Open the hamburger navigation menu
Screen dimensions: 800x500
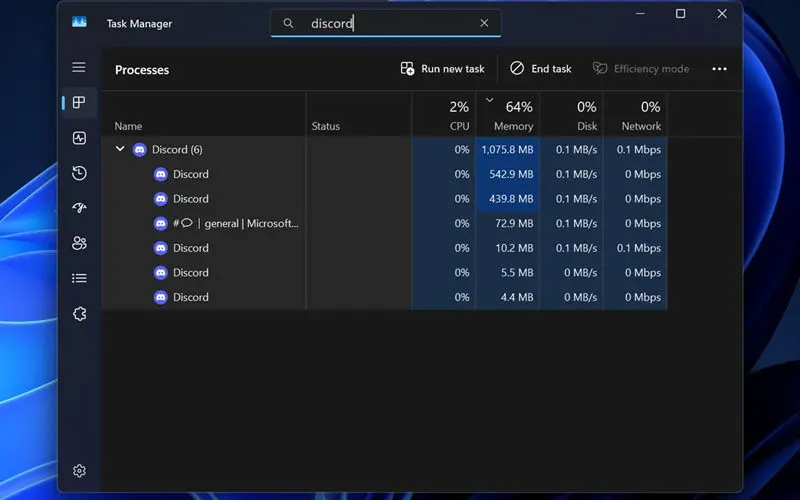79,67
